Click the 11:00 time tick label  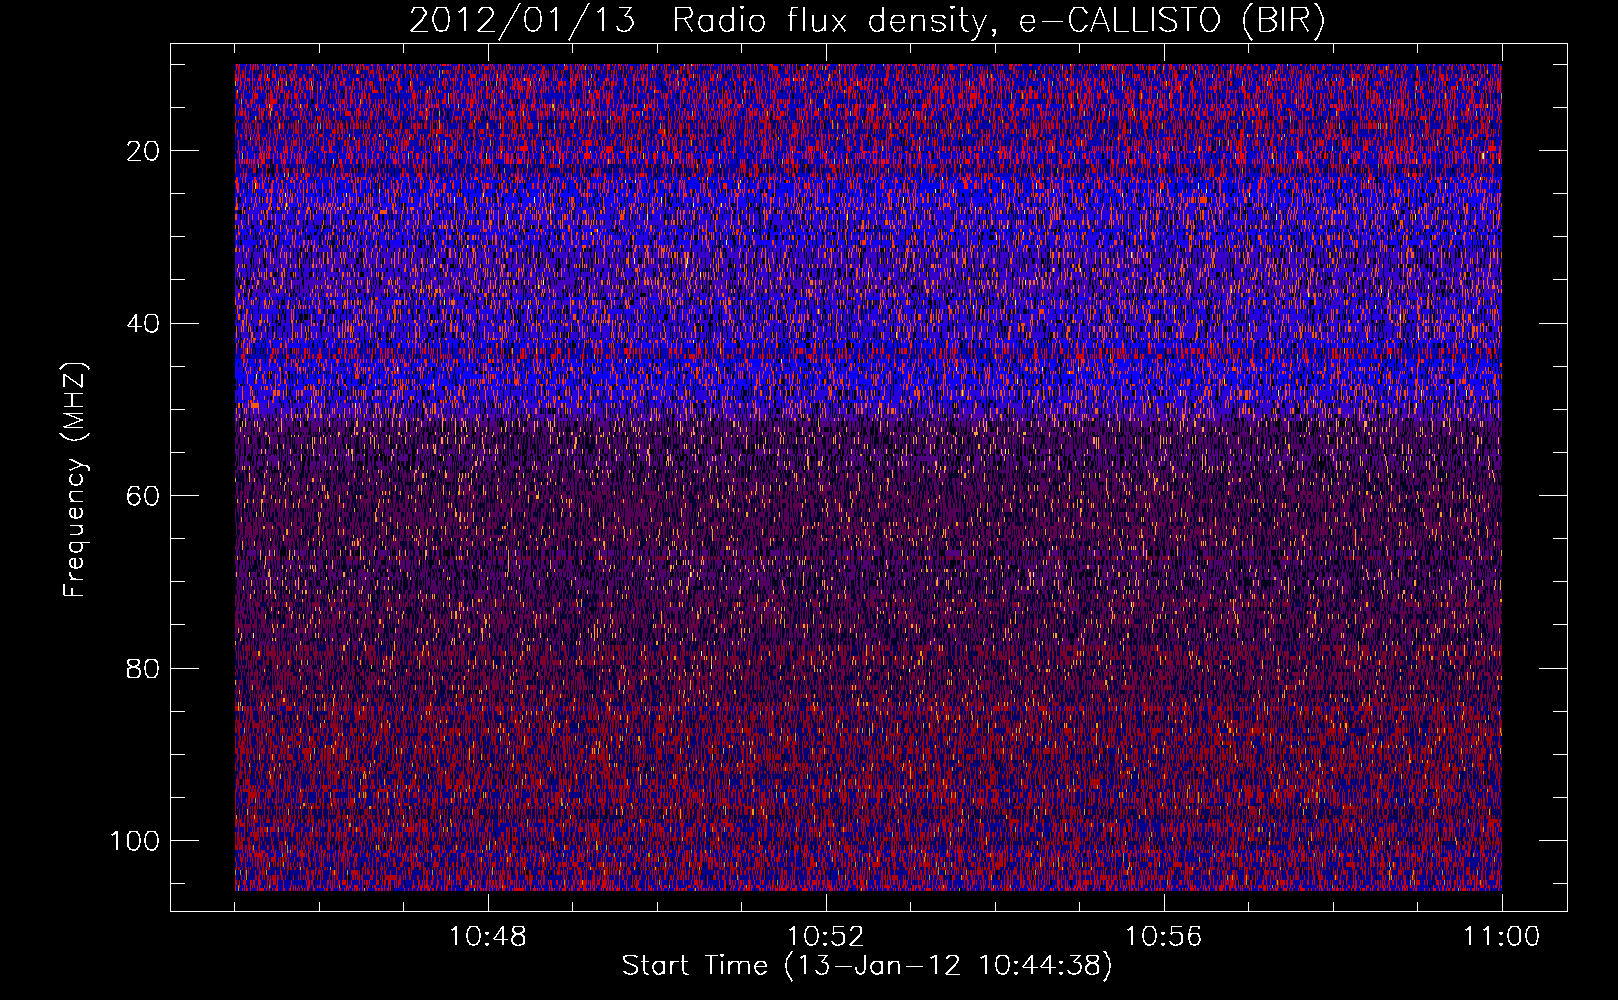pyautogui.click(x=1502, y=937)
